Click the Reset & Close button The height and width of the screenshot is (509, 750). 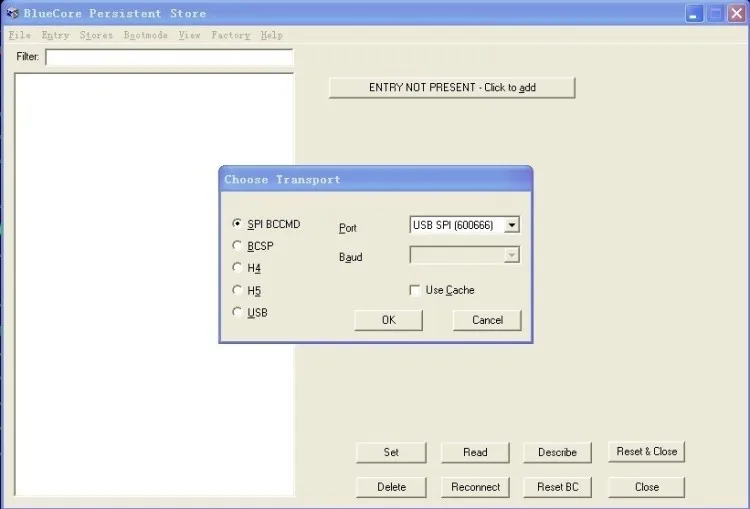[647, 452]
